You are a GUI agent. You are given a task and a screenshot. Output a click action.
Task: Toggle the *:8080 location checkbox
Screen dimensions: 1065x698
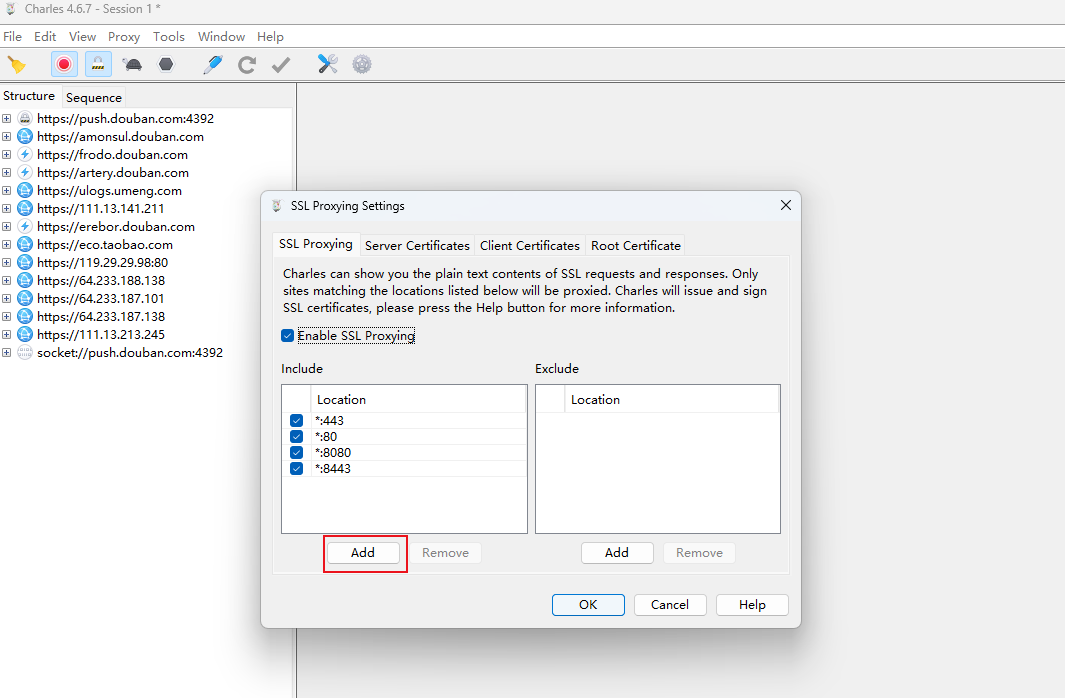coord(296,452)
